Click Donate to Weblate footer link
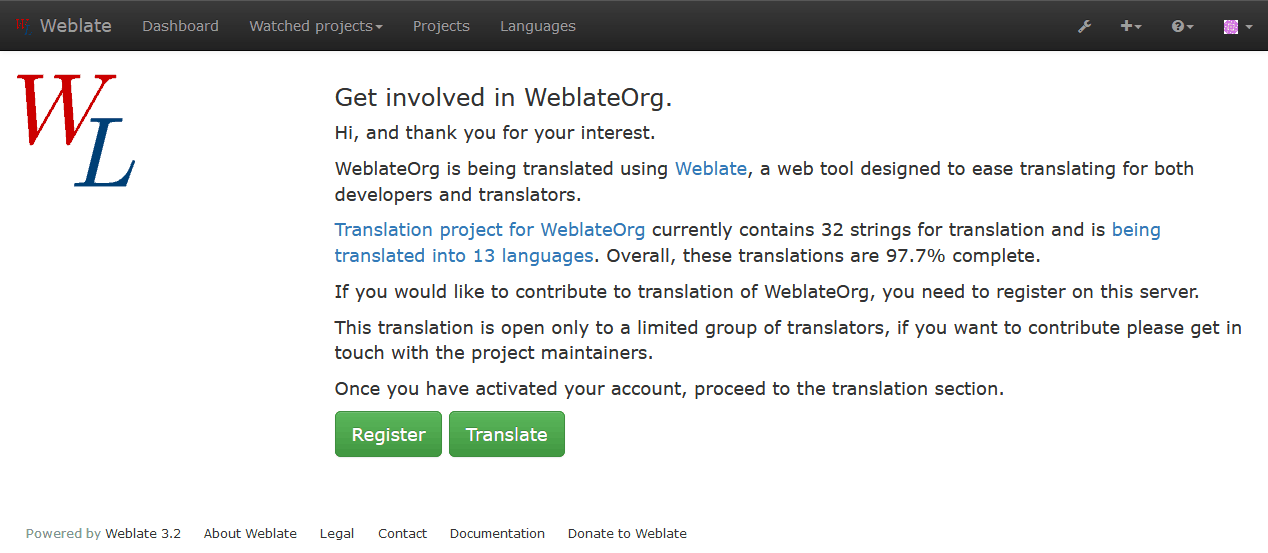Image resolution: width=1268 pixels, height=553 pixels. (x=627, y=533)
